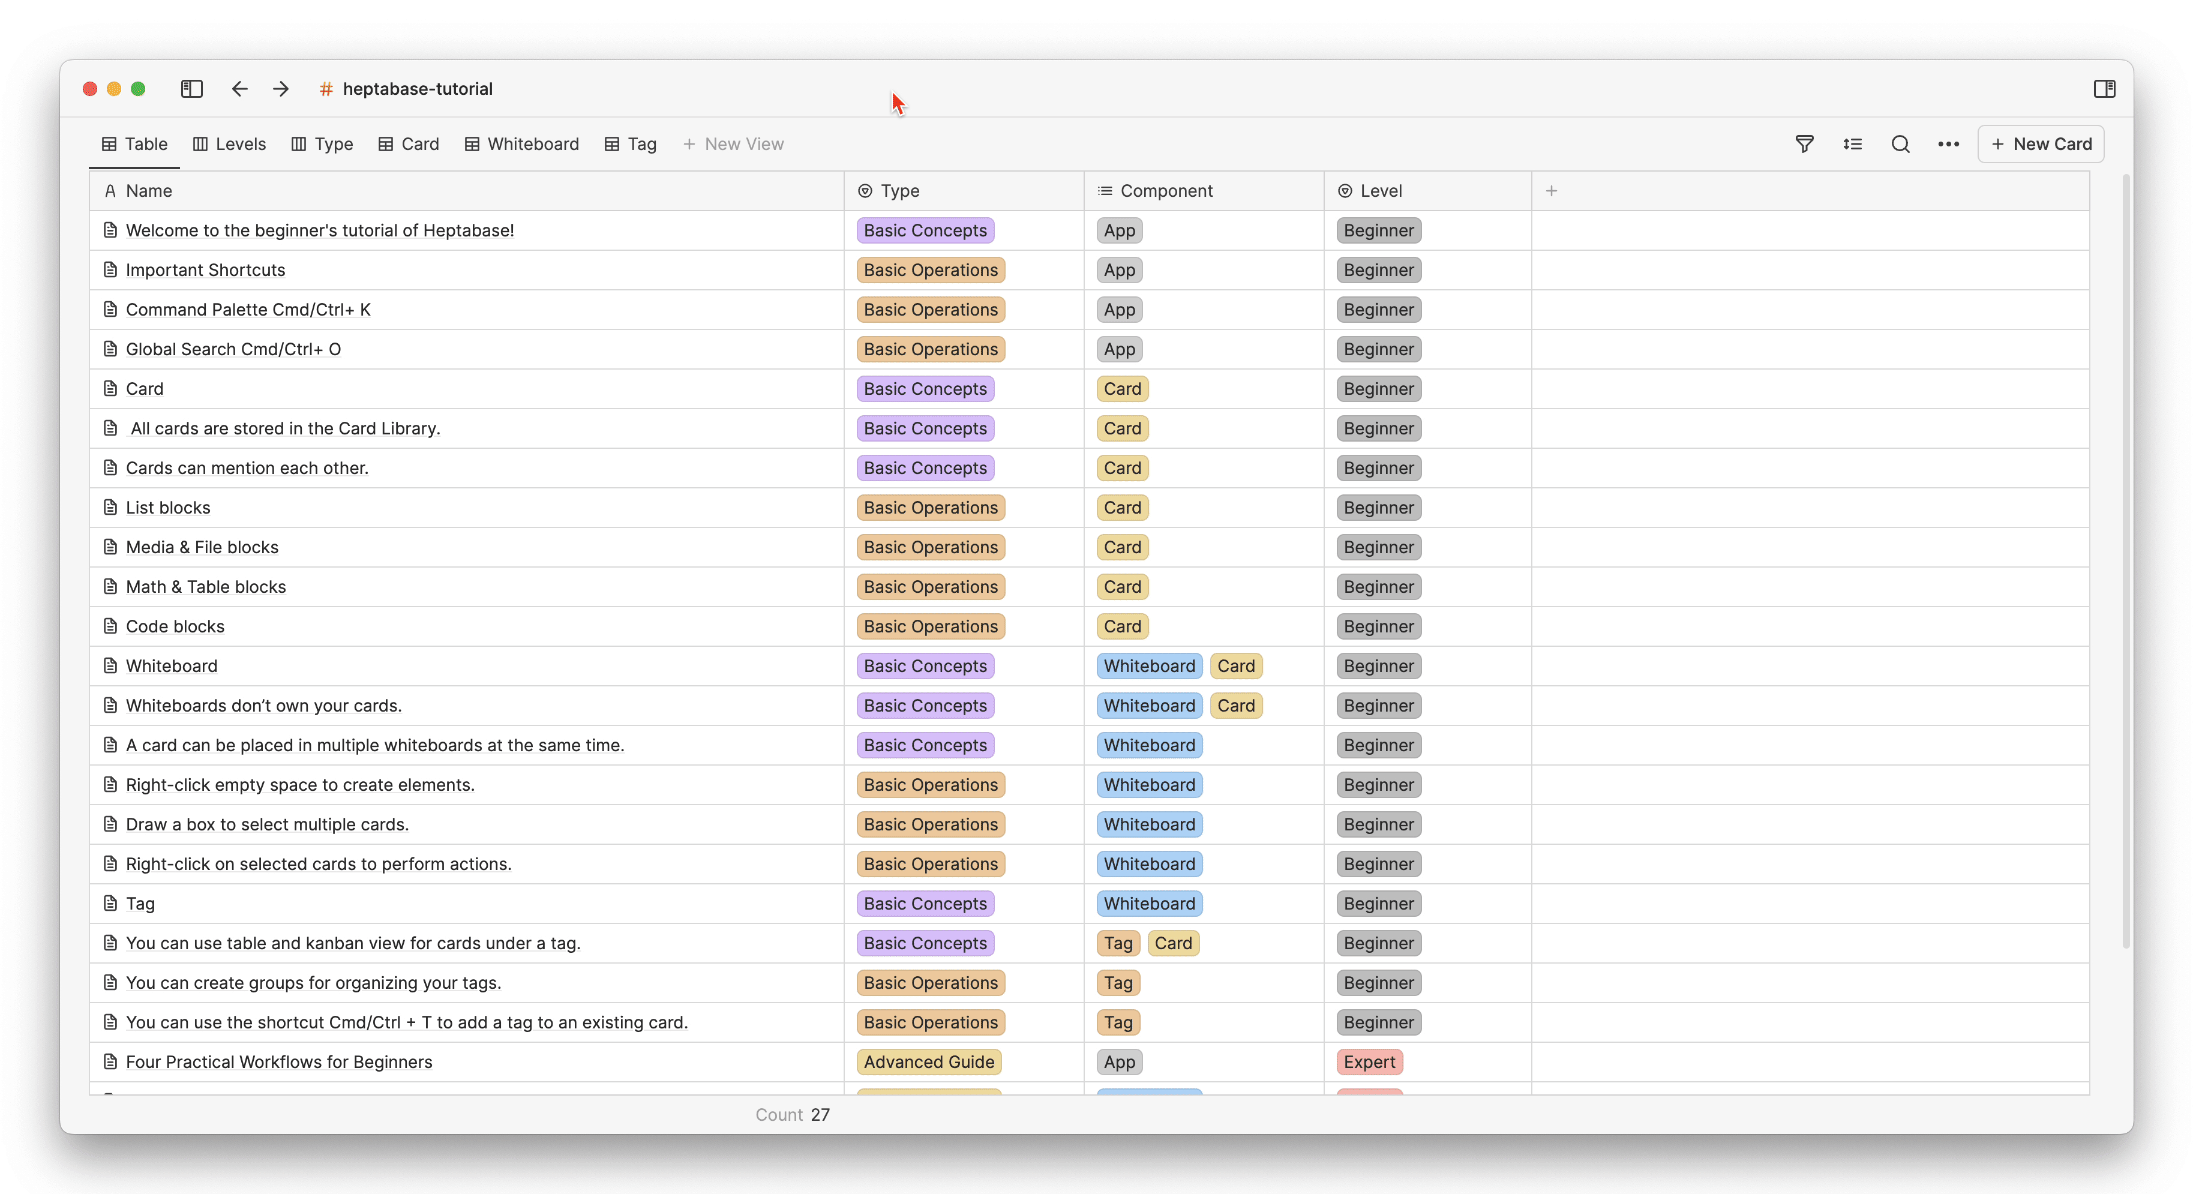Toggle the left sidebar panel icon
Image resolution: width=2193 pixels, height=1194 pixels.
click(x=192, y=89)
